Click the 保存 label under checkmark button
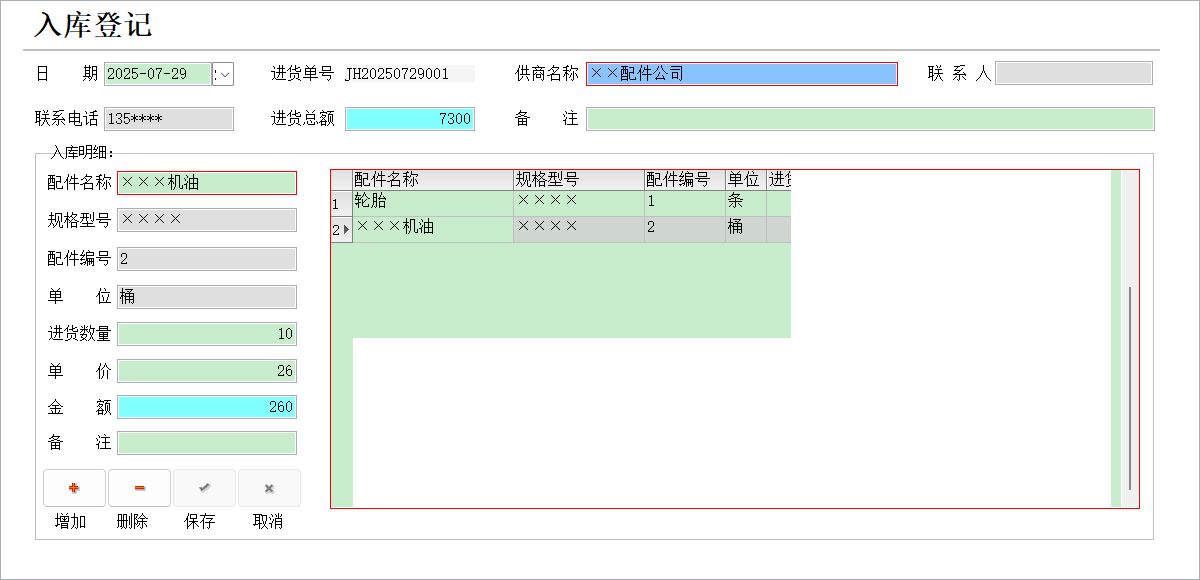Screen dimensions: 1200x580 click(199, 522)
